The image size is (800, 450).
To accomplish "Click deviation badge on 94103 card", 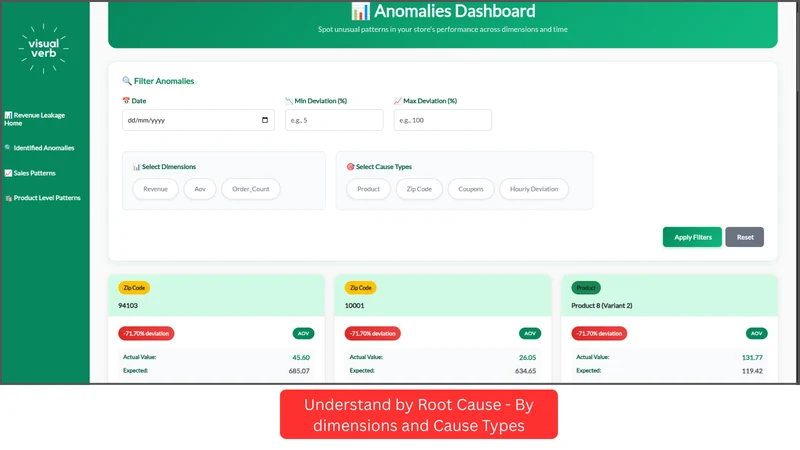I will click(x=146, y=334).
